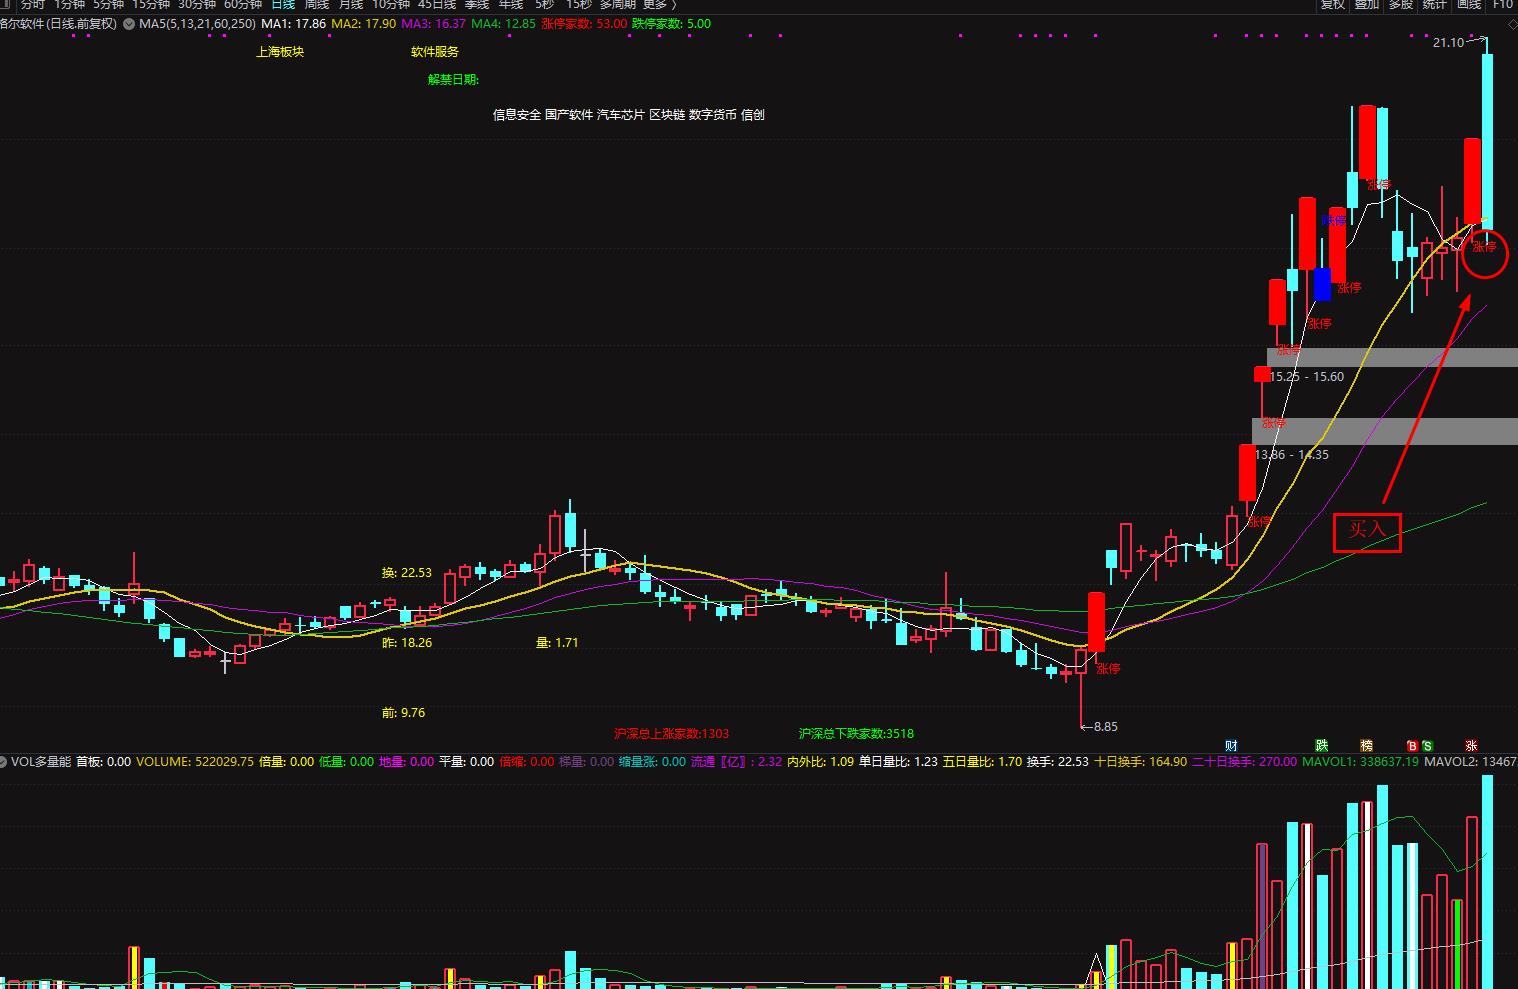This screenshot has height=989, width=1518.
Task: Click the 信创 concept tag
Action: tap(753, 115)
